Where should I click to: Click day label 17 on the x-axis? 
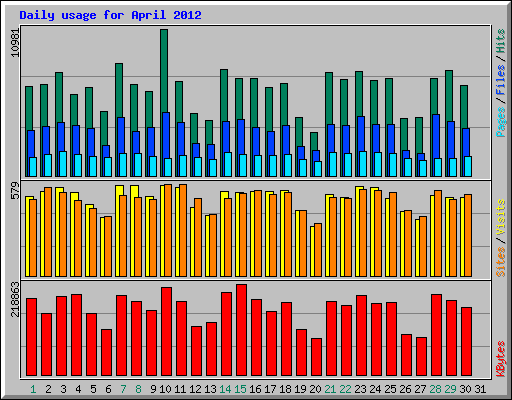coord(270,389)
